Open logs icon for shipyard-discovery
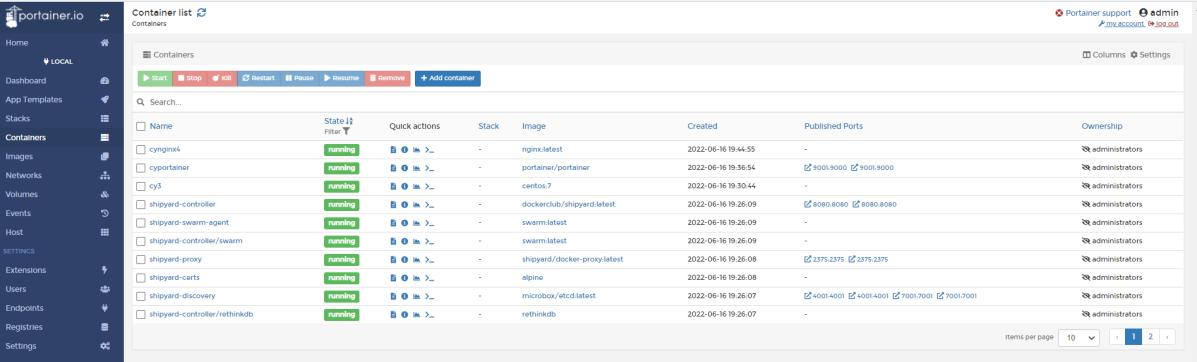 pos(392,296)
